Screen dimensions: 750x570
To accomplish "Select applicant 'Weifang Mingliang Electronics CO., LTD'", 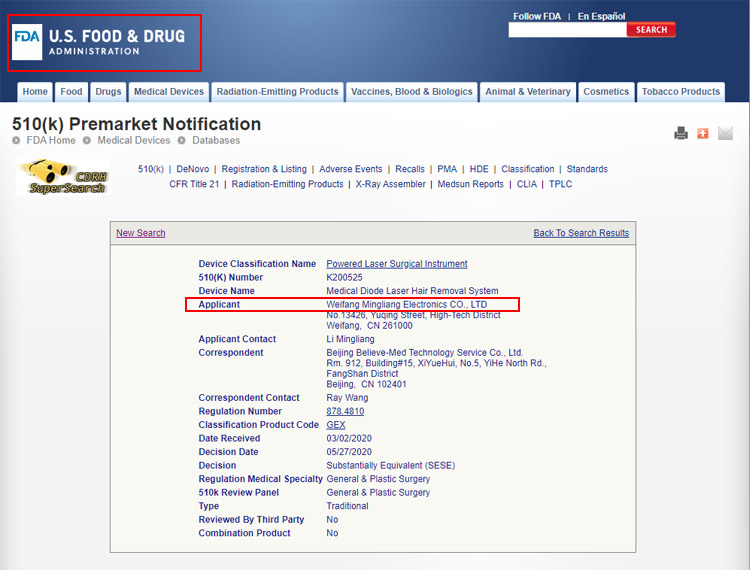I will (407, 304).
